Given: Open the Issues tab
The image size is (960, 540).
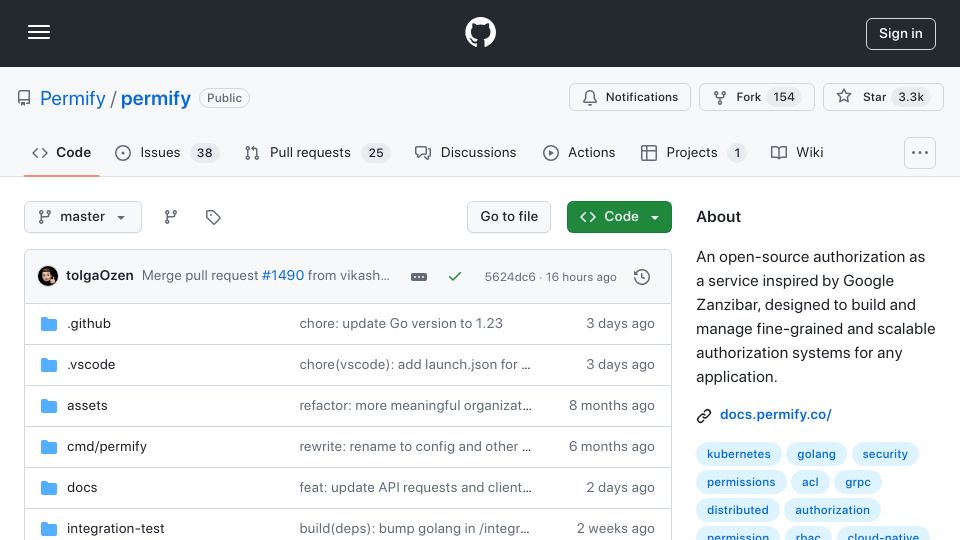Looking at the screenshot, I should (x=166, y=152).
